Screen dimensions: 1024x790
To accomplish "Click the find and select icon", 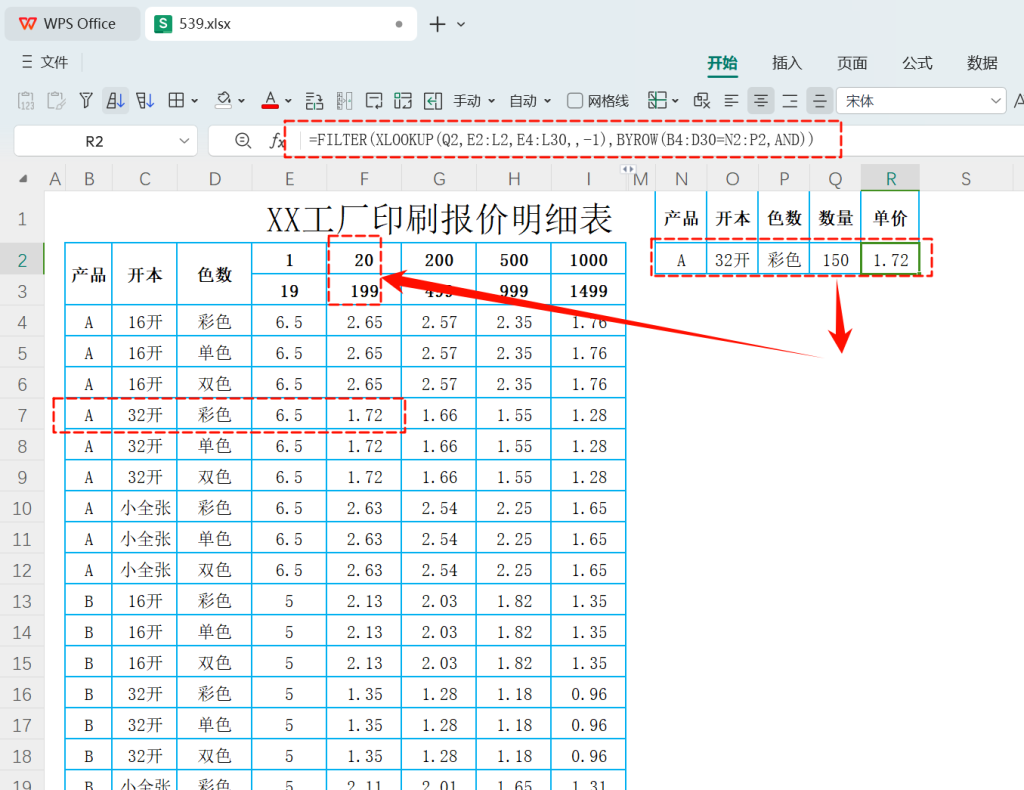I will (x=701, y=101).
